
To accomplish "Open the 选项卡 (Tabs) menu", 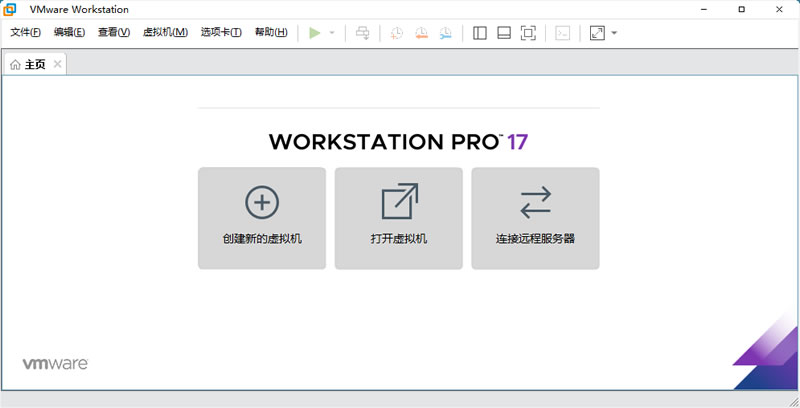I will 220,33.
